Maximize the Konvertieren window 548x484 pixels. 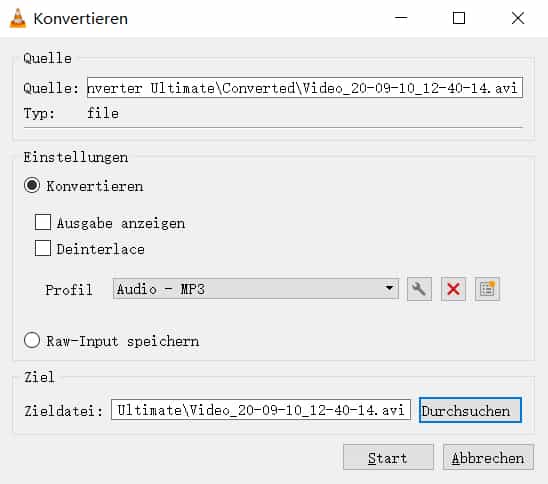[459, 18]
